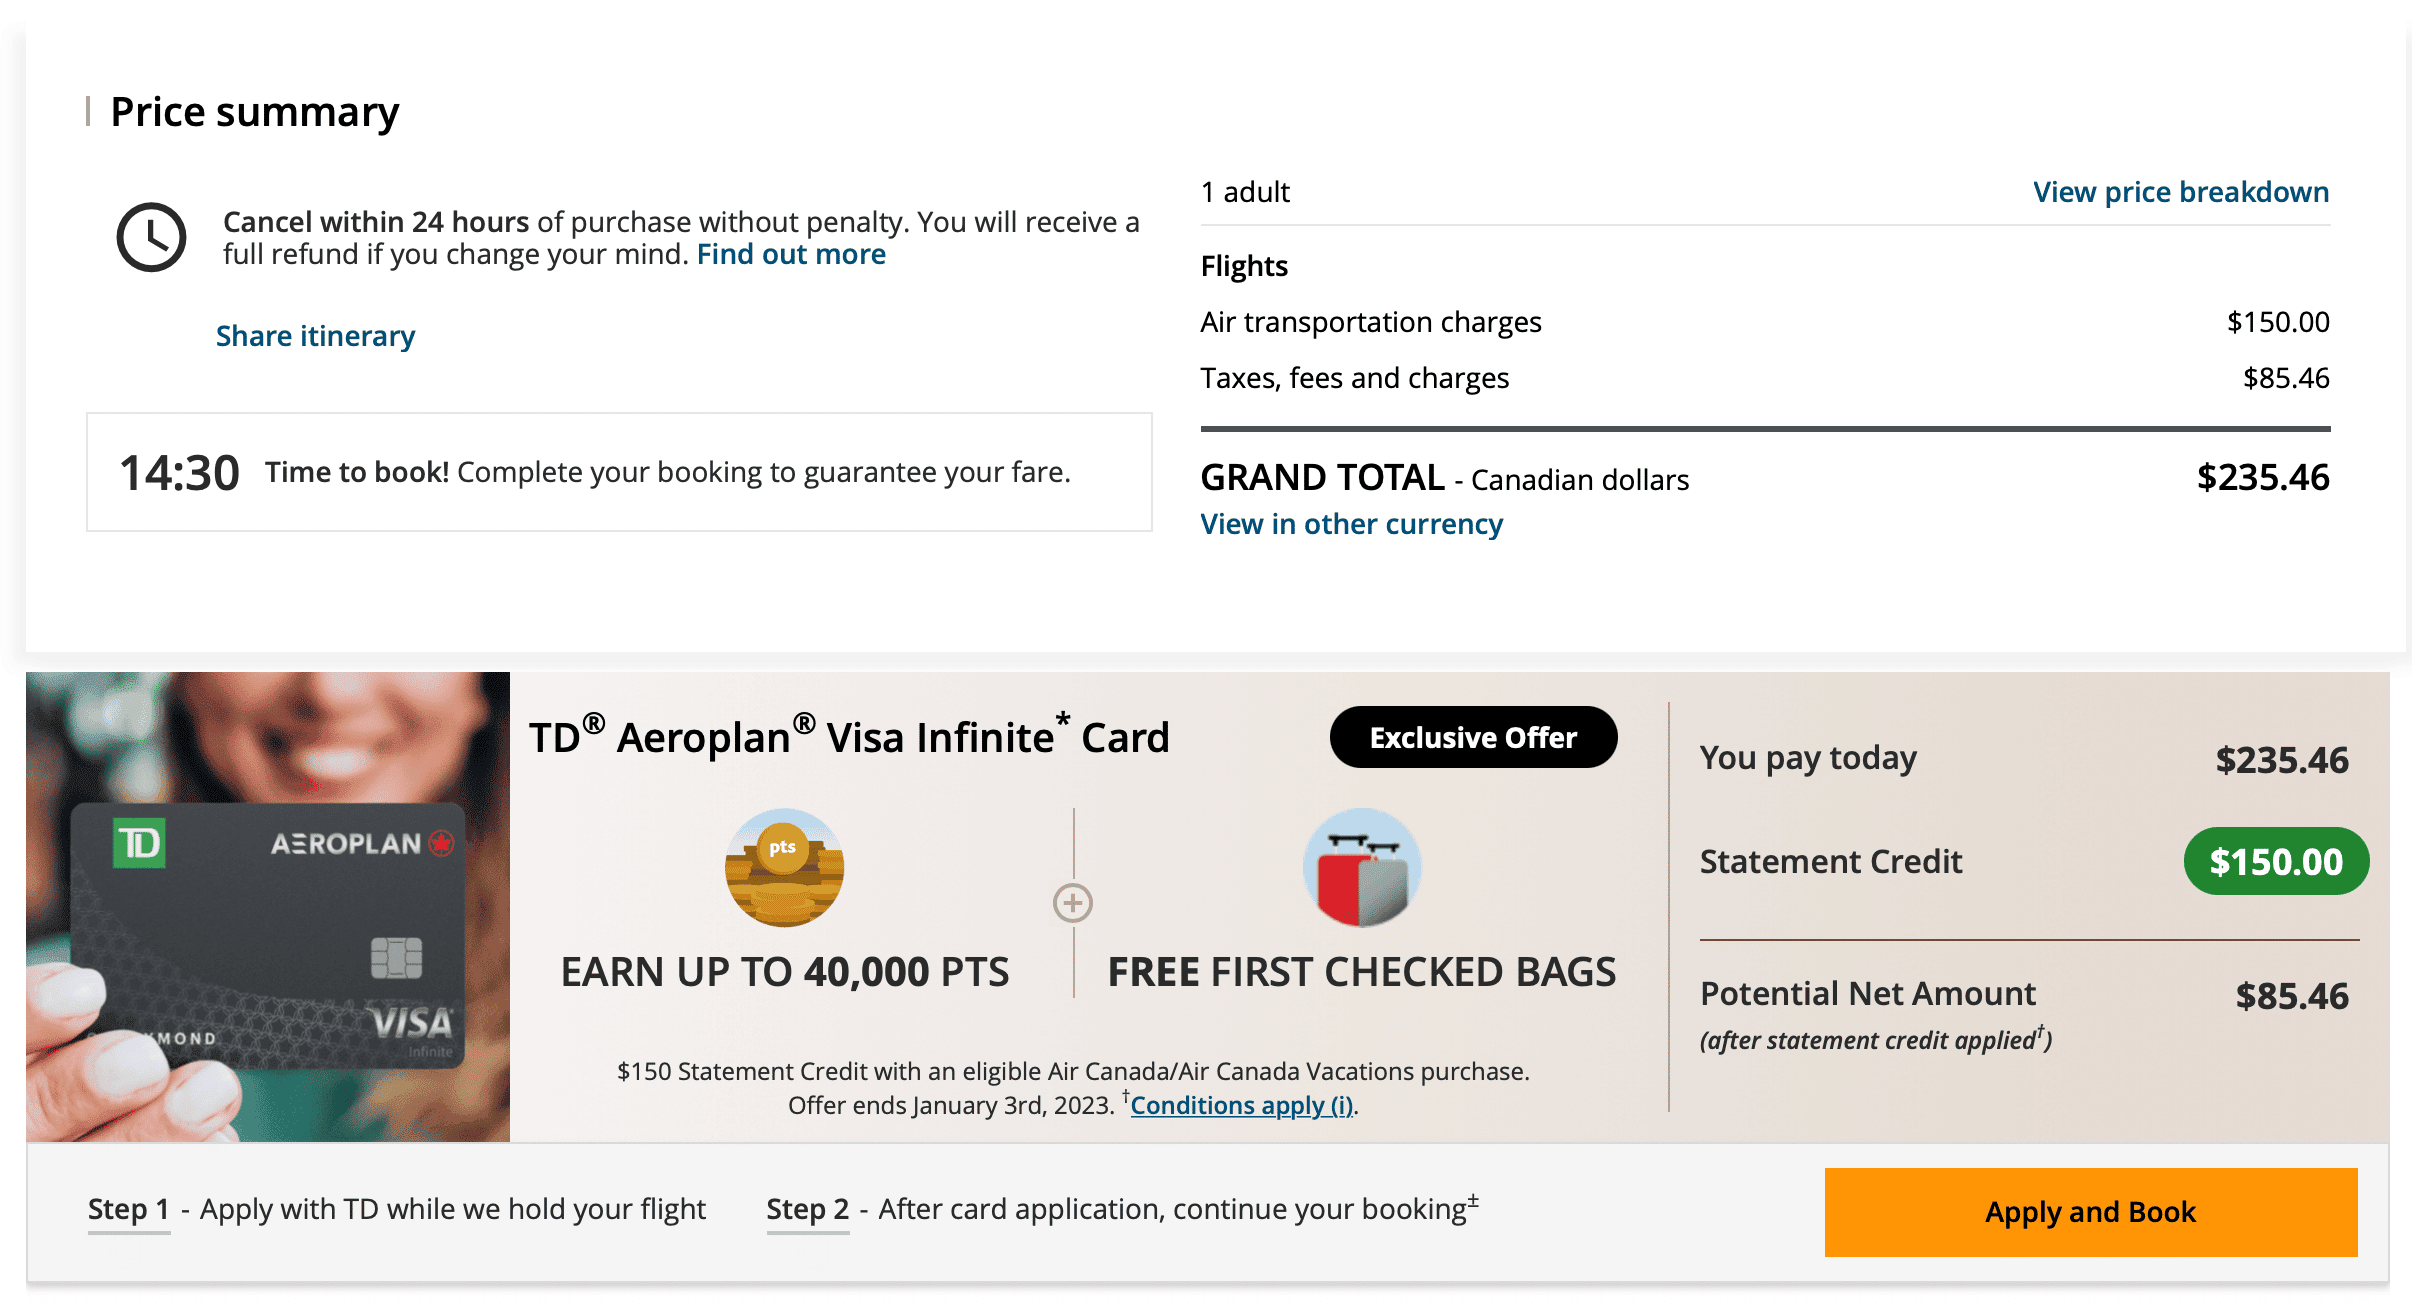The height and width of the screenshot is (1306, 2412).
Task: Click the grand total $235.46 amount
Action: coord(2263,478)
